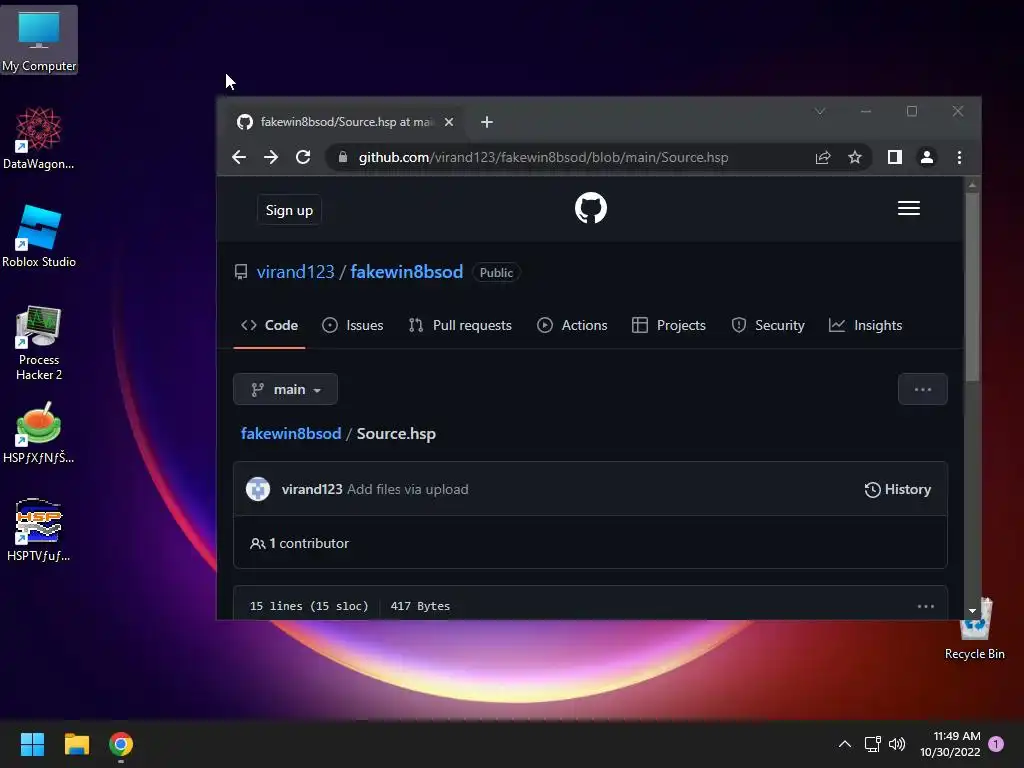Click the scrollbar up arrow
The height and width of the screenshot is (768, 1024).
click(x=972, y=185)
